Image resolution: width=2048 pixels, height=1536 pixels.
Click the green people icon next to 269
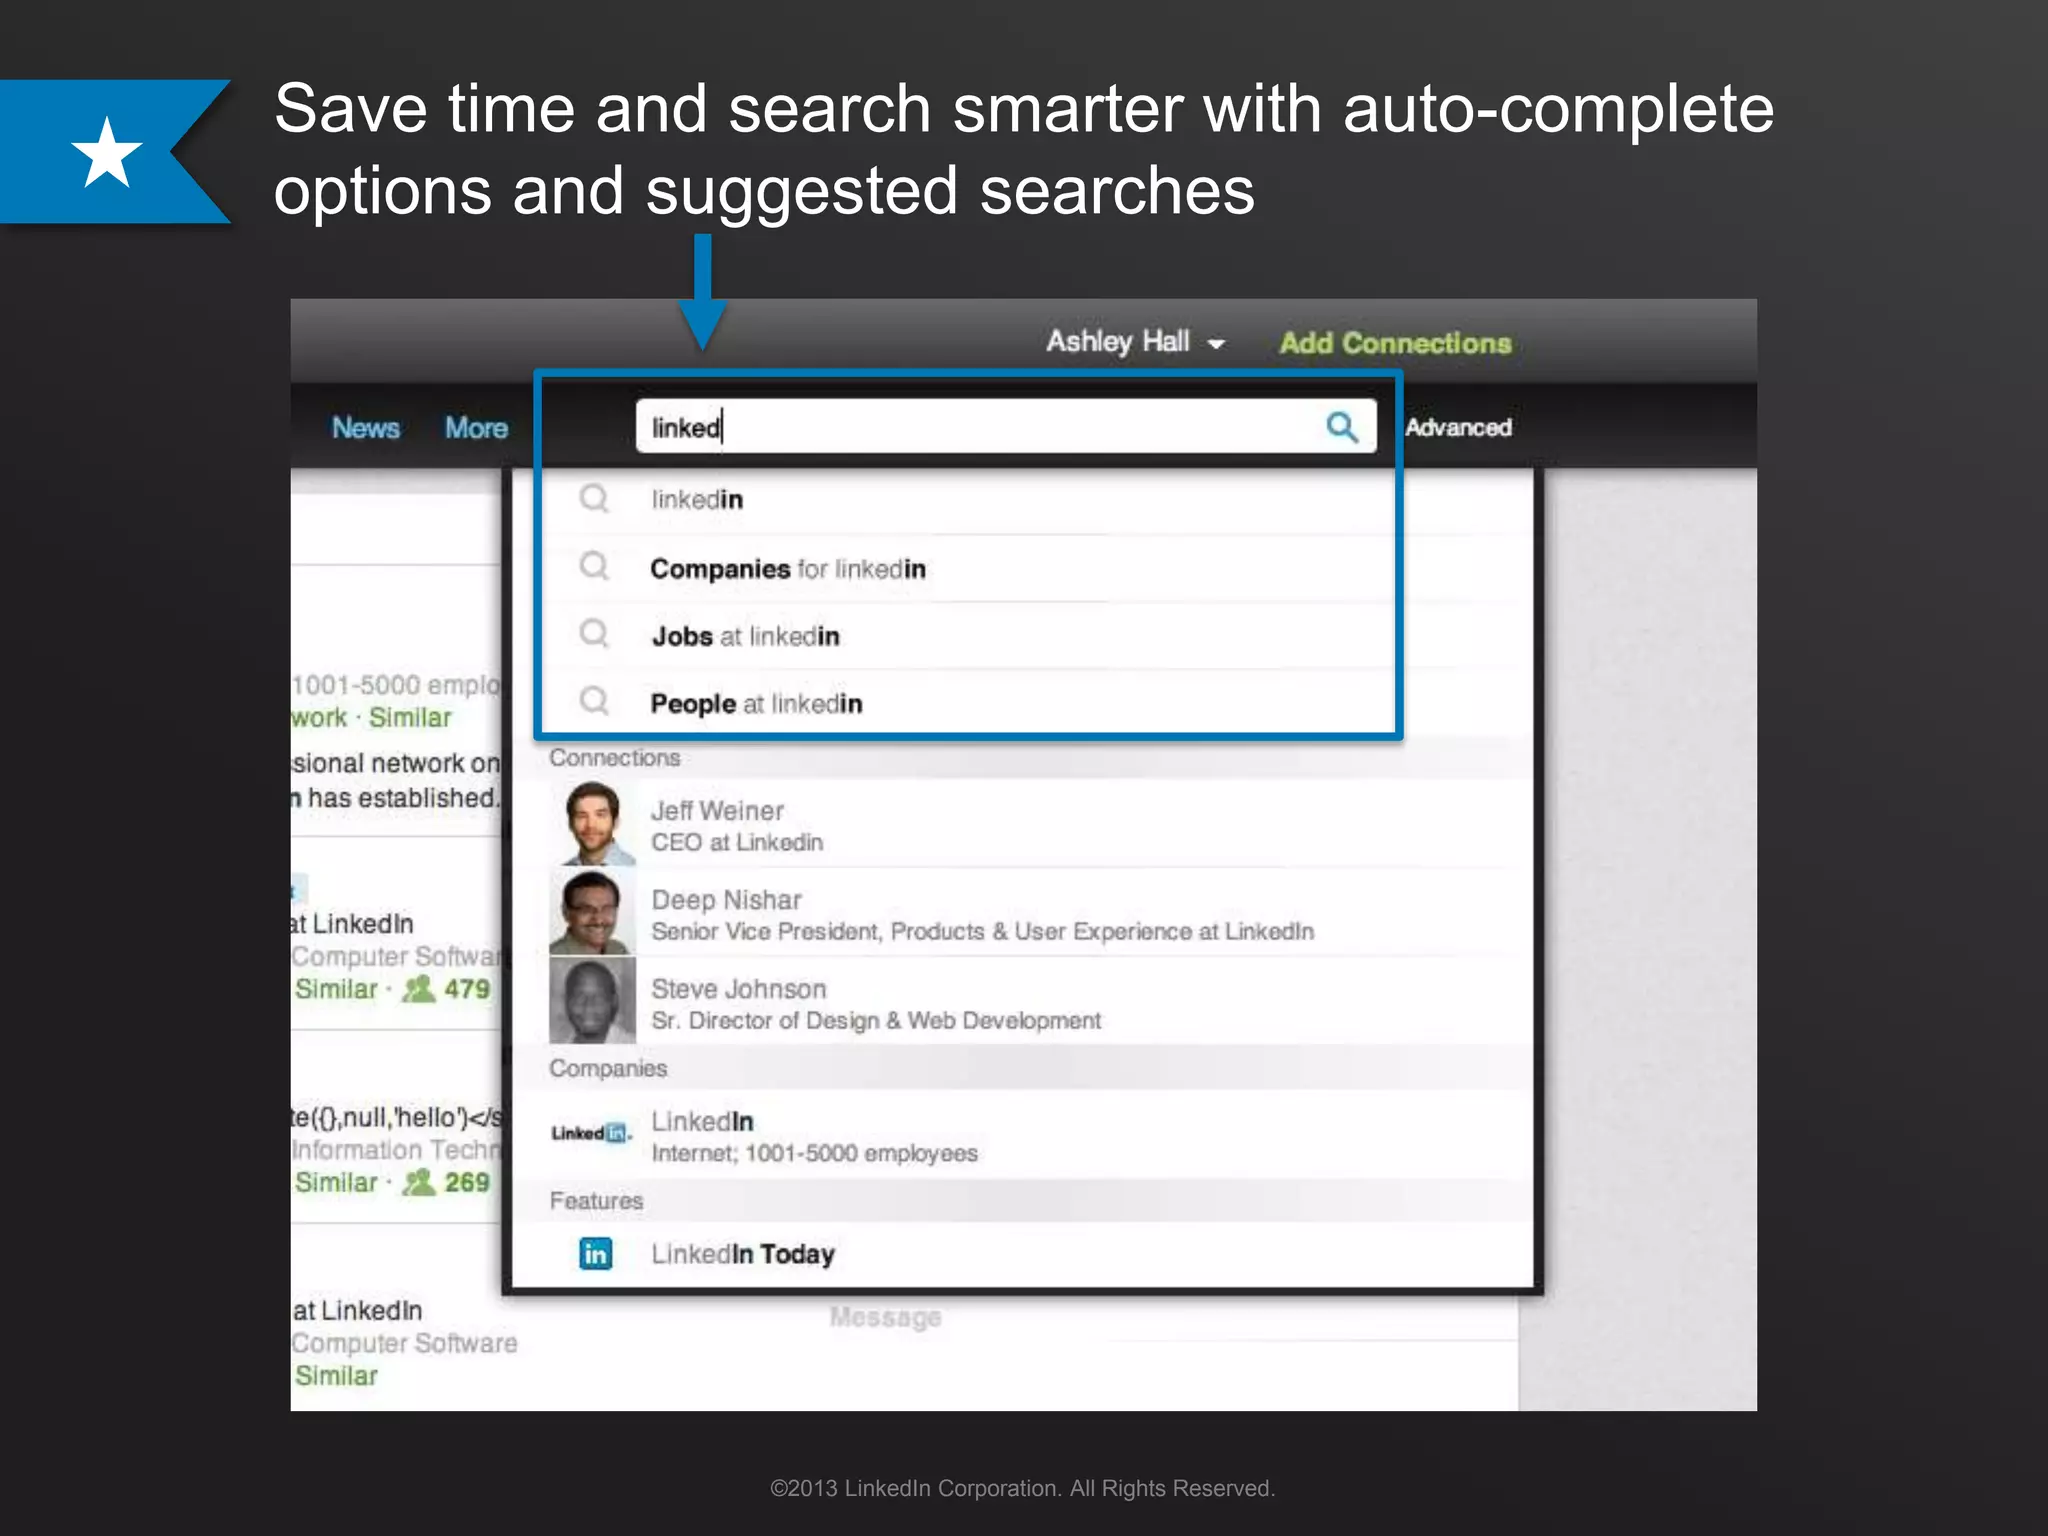pyautogui.click(x=418, y=1182)
